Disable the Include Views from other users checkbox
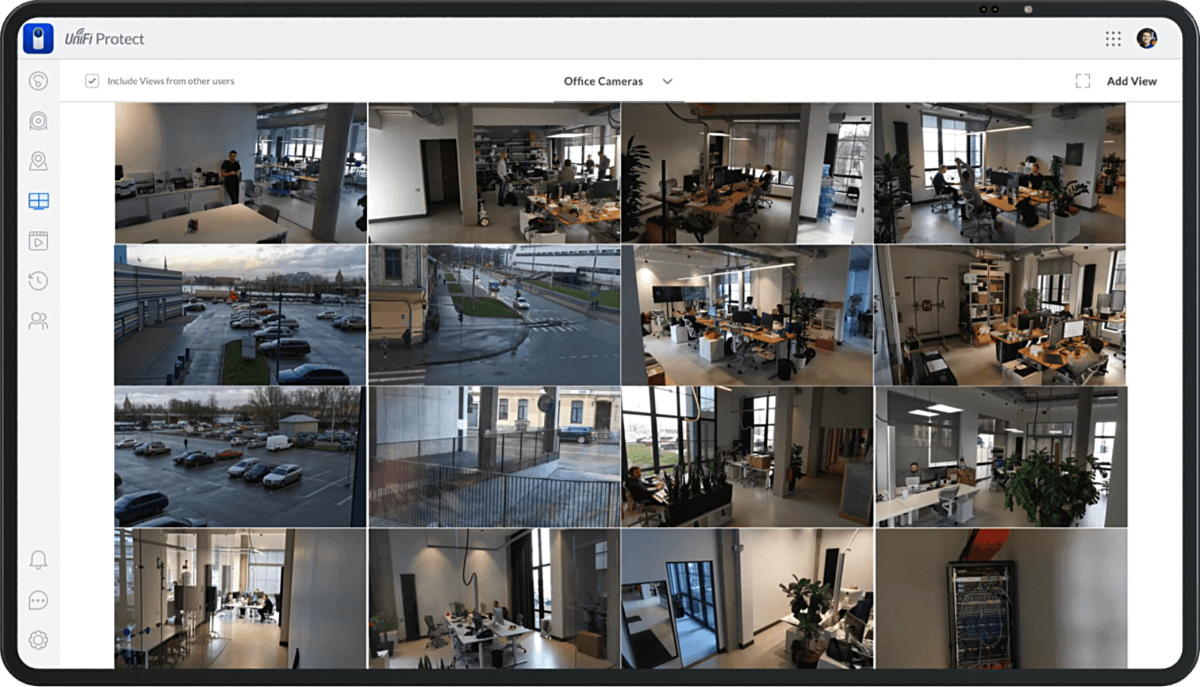1200x687 pixels. coord(91,81)
